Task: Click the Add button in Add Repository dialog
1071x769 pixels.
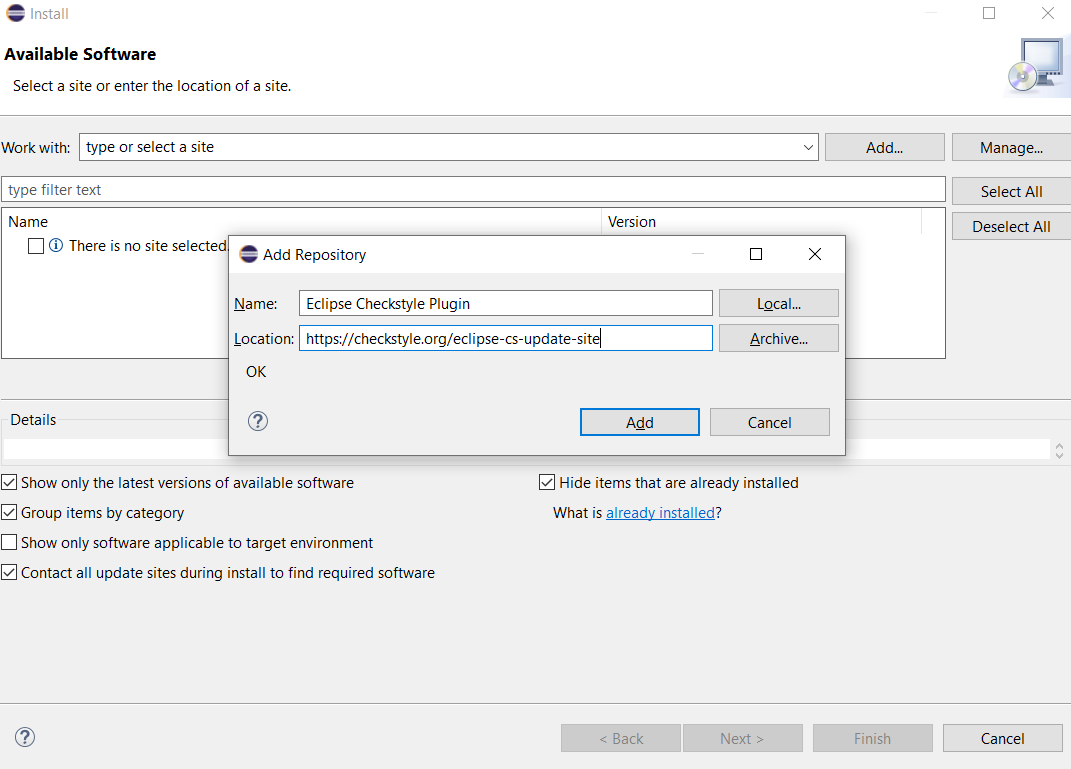Action: (639, 422)
